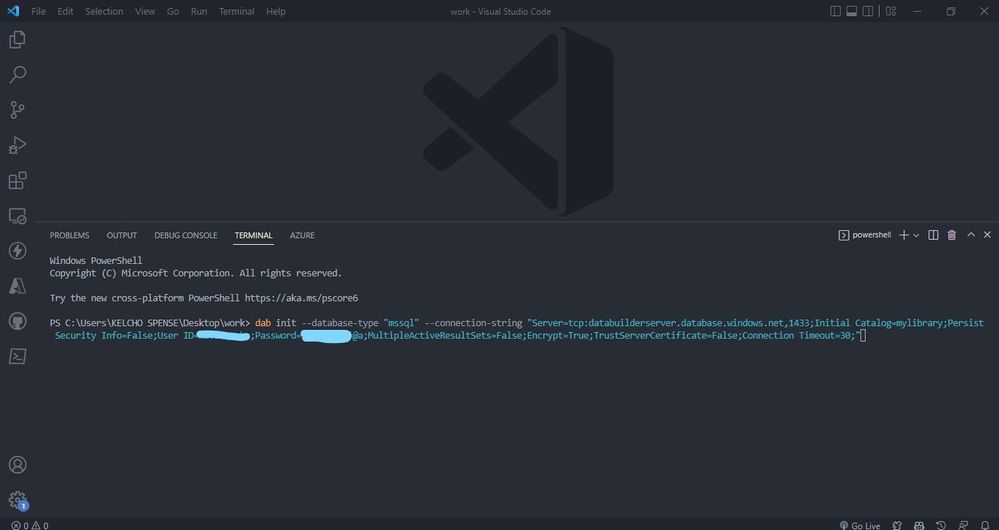Open the Search view
Image resolution: width=999 pixels, height=530 pixels.
point(17,75)
